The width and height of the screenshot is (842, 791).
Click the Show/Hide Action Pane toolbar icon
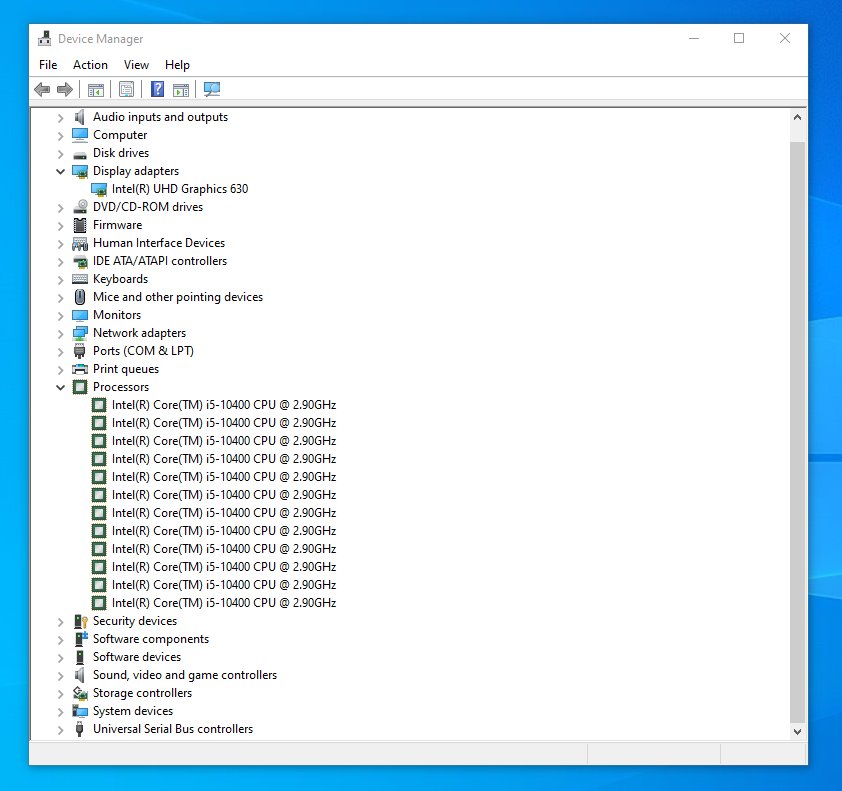click(181, 90)
